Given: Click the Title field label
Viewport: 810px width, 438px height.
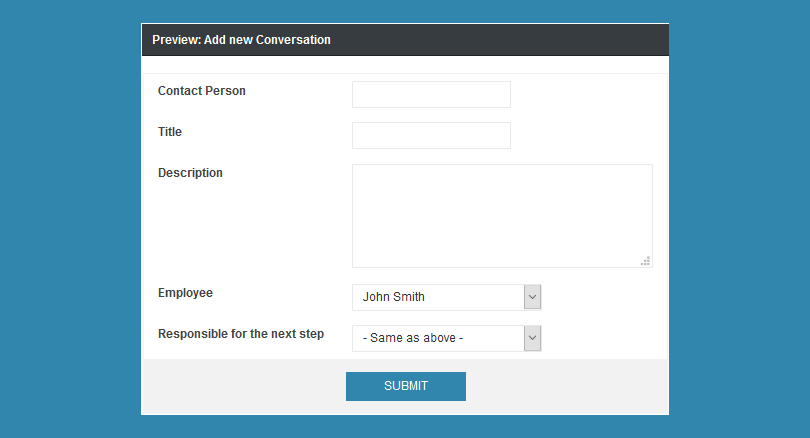Looking at the screenshot, I should point(170,132).
